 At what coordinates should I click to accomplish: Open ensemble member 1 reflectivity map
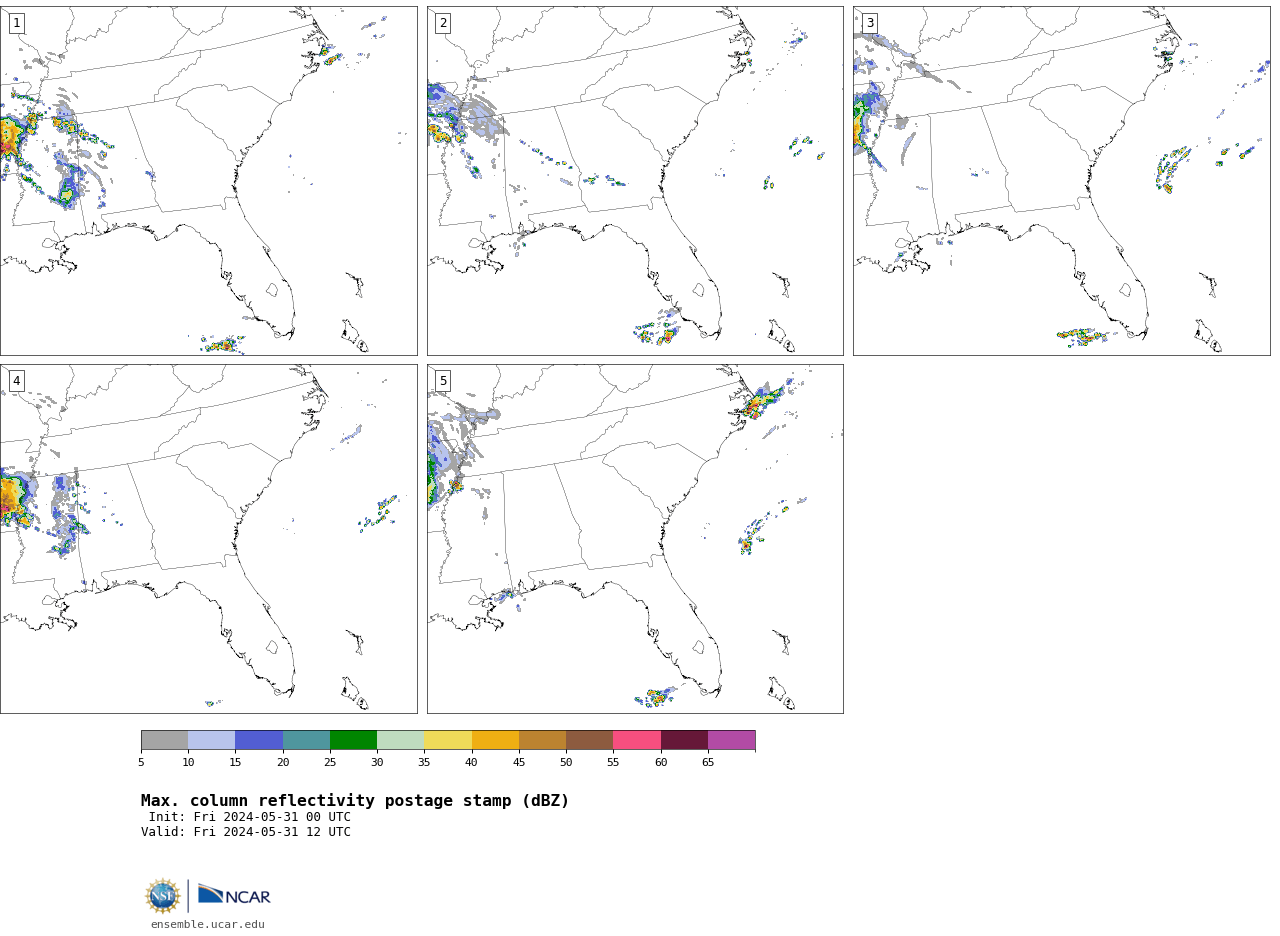click(209, 181)
